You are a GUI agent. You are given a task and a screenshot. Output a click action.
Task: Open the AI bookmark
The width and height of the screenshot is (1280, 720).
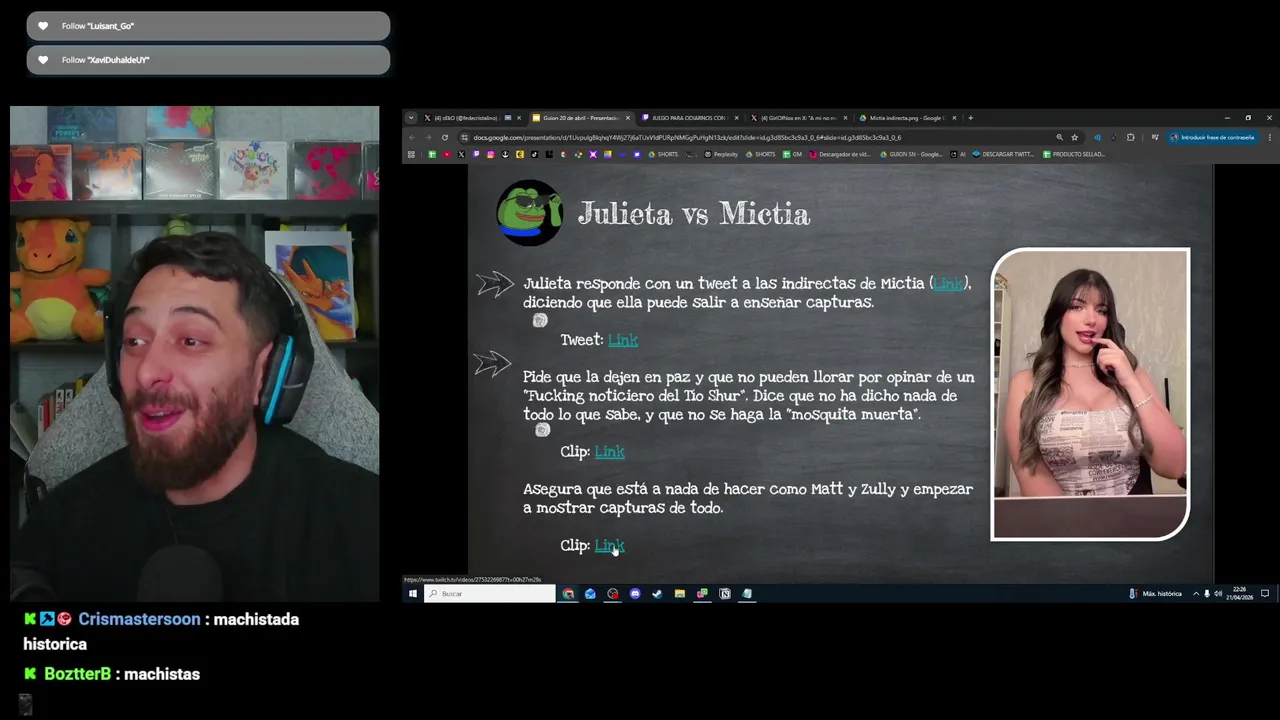[x=957, y=154]
